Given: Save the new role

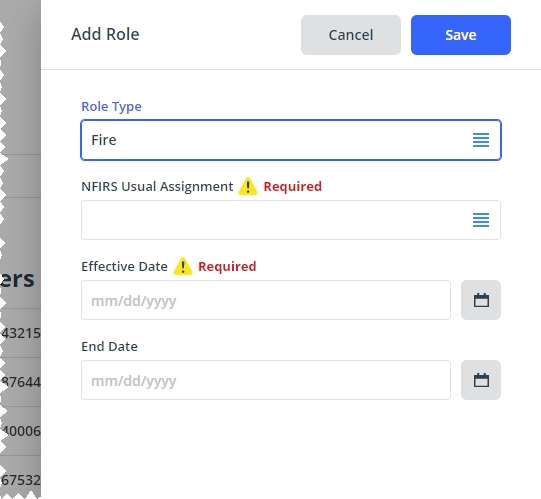Looking at the screenshot, I should tap(461, 35).
